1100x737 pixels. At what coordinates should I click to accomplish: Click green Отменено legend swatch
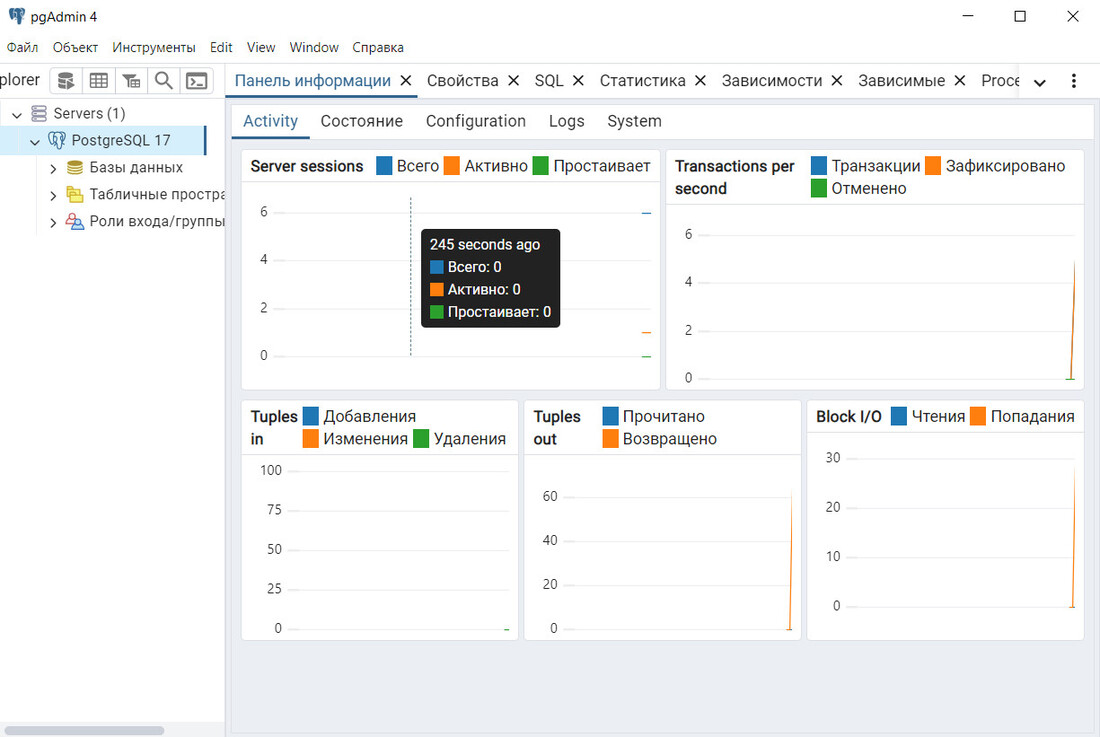click(819, 188)
